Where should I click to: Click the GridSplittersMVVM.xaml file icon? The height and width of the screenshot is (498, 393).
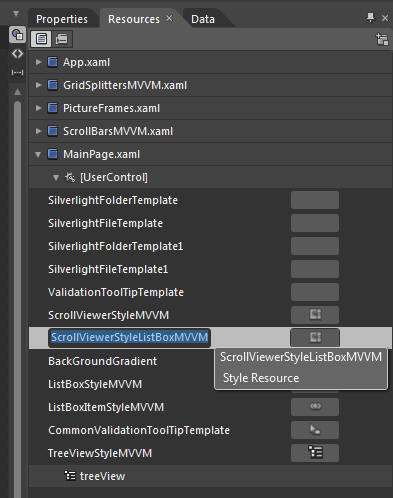point(52,85)
